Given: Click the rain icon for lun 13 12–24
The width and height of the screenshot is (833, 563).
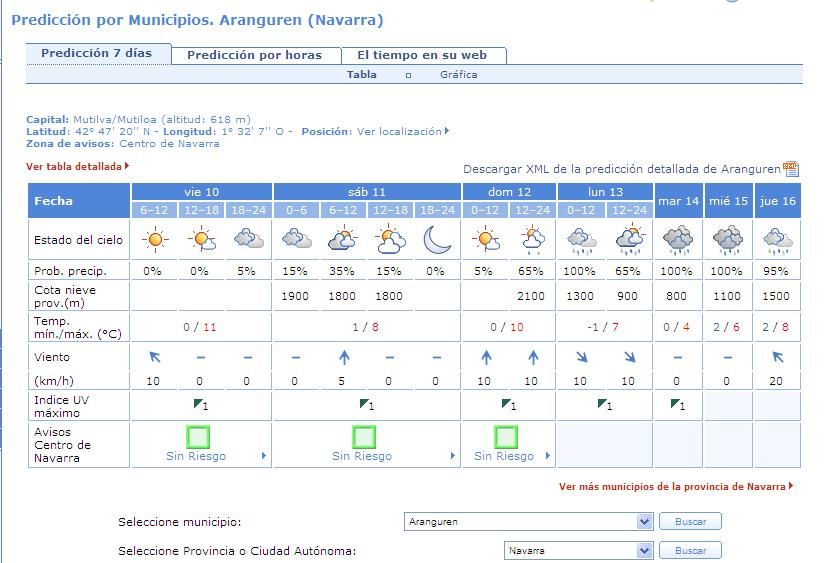Looking at the screenshot, I should pyautogui.click(x=630, y=240).
